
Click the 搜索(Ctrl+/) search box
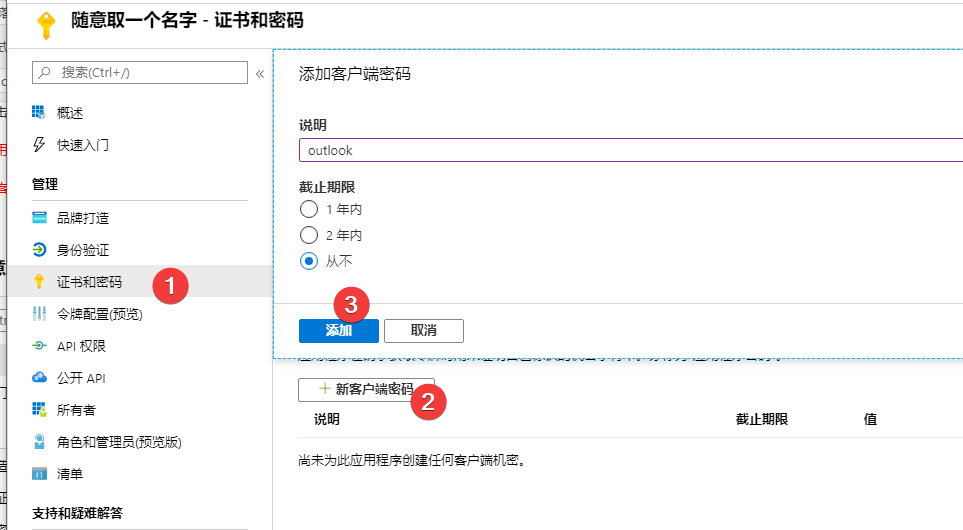(x=140, y=72)
